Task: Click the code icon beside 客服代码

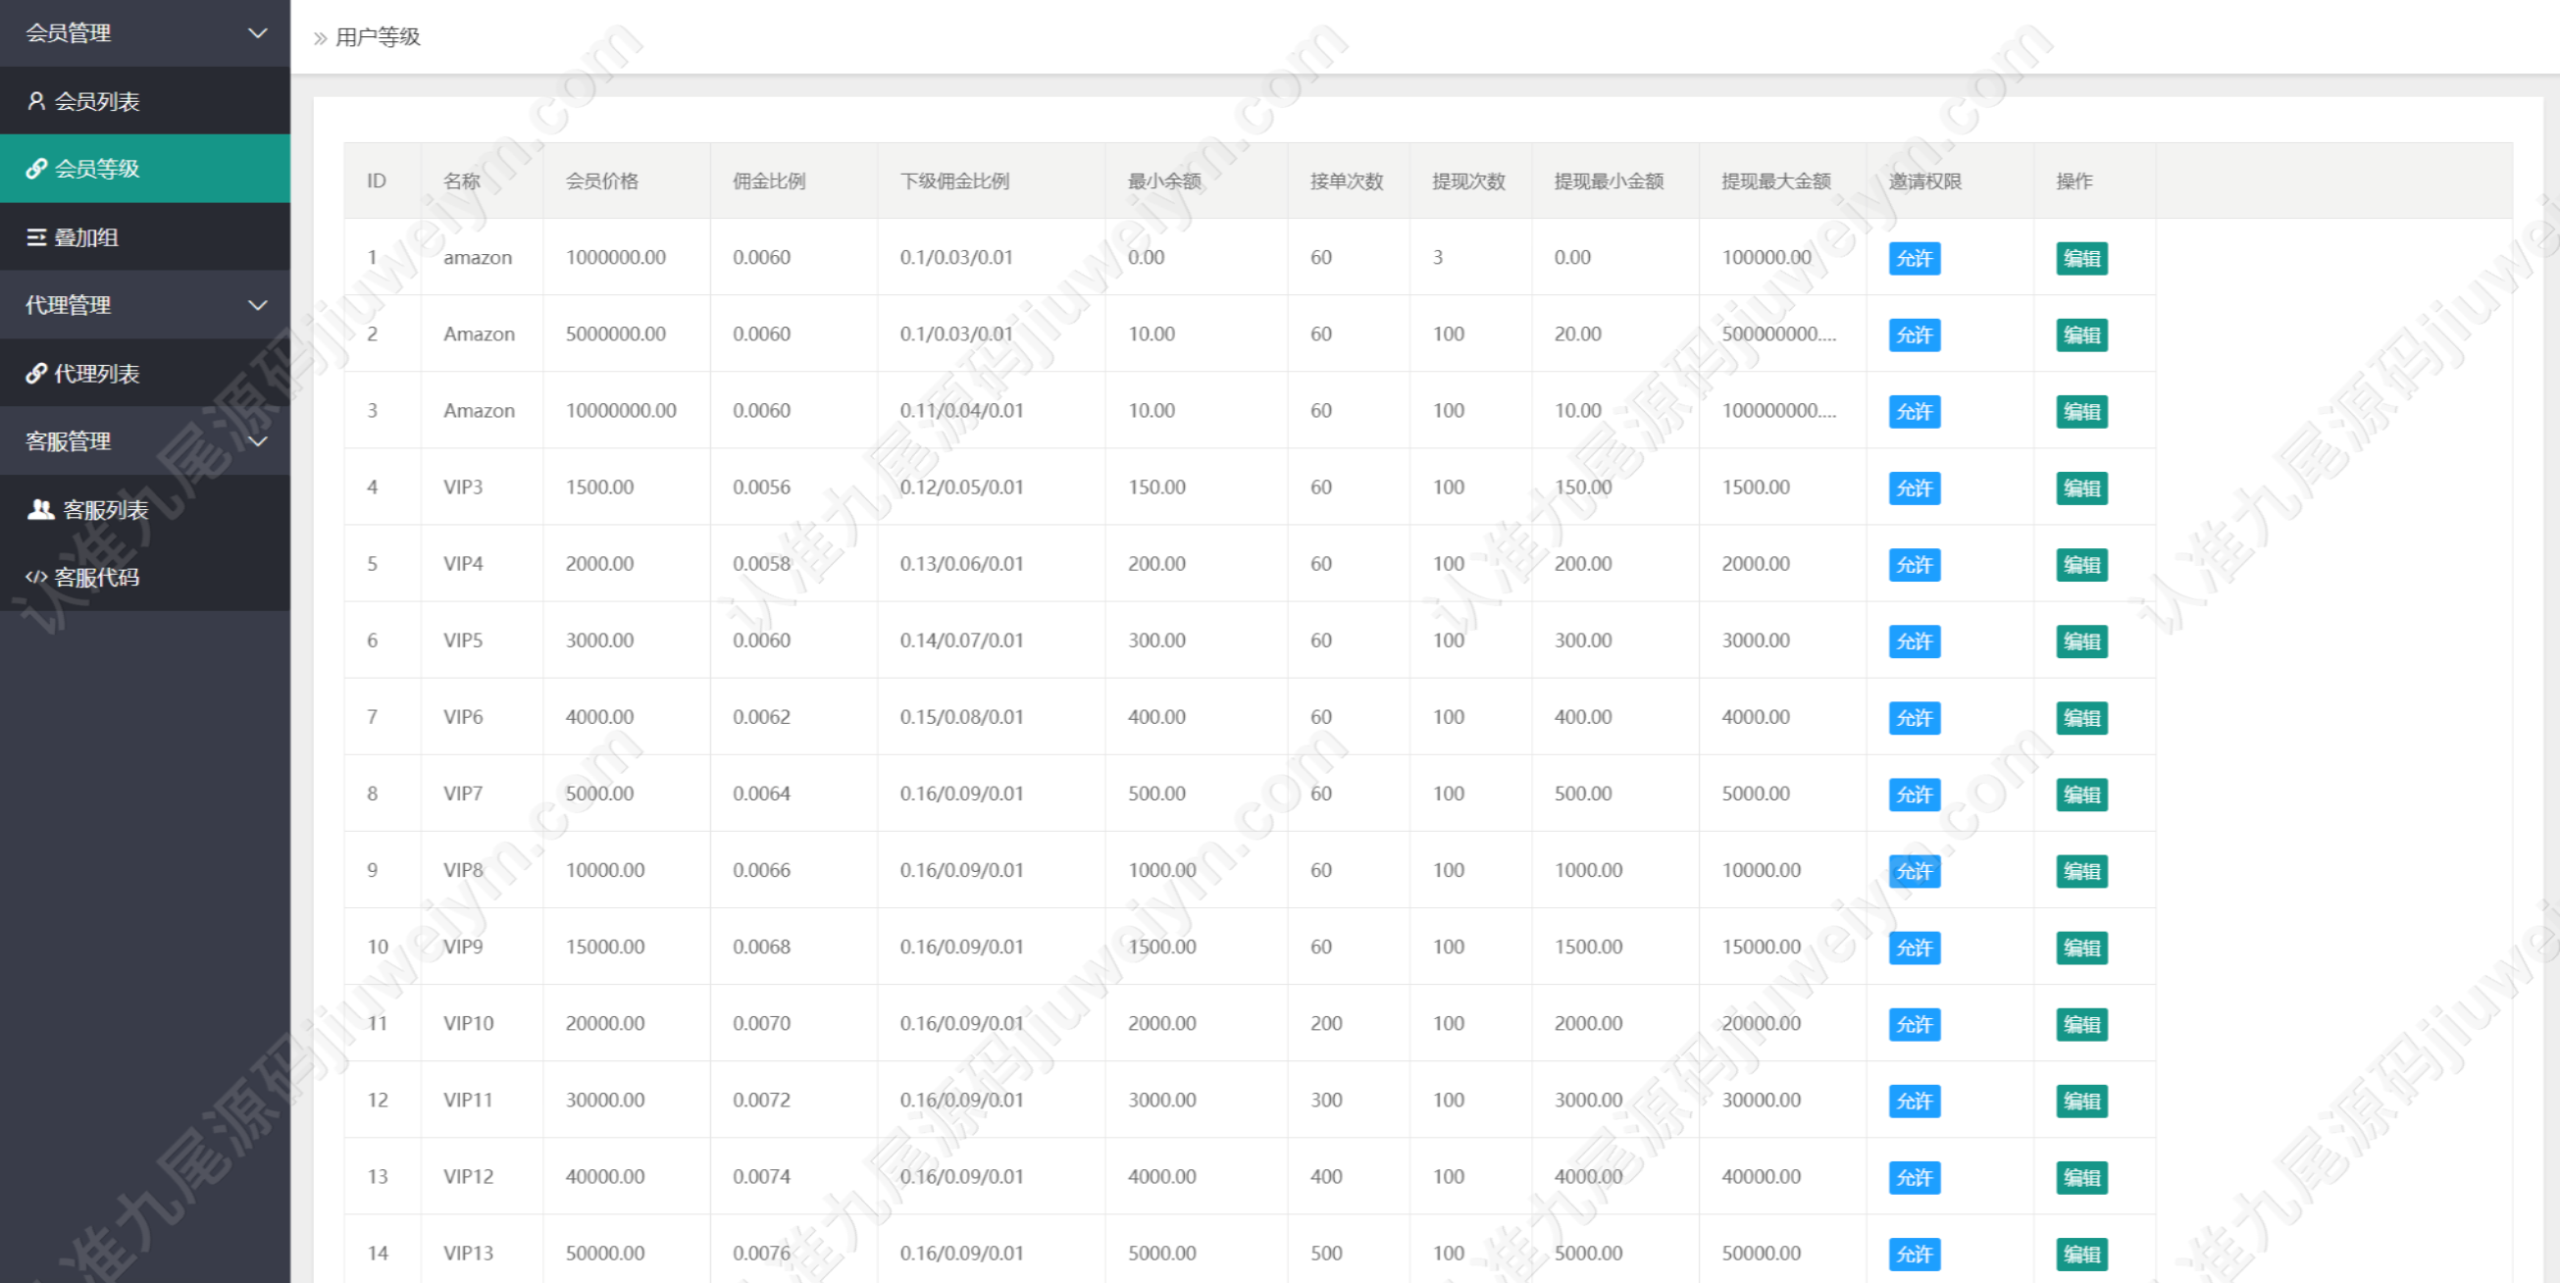Action: point(36,577)
